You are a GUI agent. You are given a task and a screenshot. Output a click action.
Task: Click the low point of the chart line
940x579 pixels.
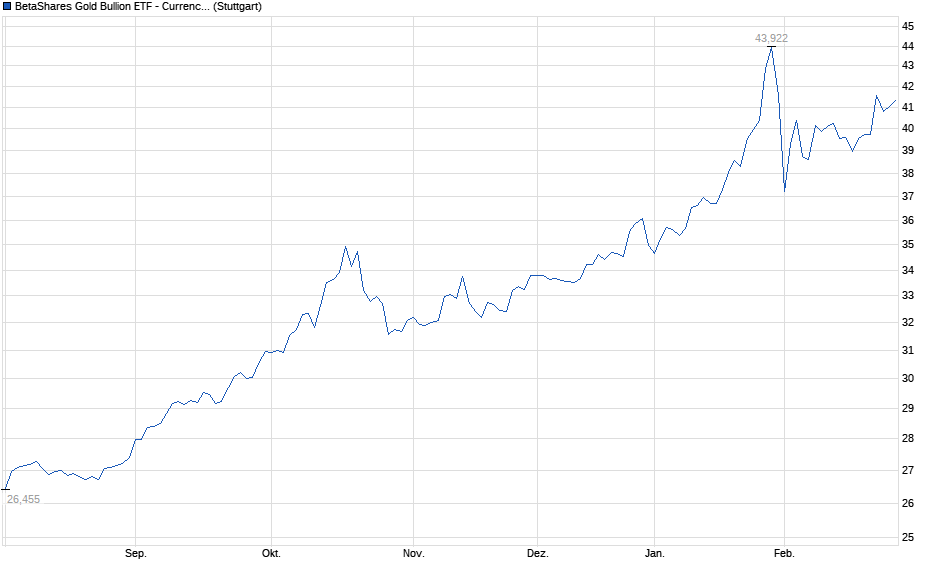pos(8,490)
